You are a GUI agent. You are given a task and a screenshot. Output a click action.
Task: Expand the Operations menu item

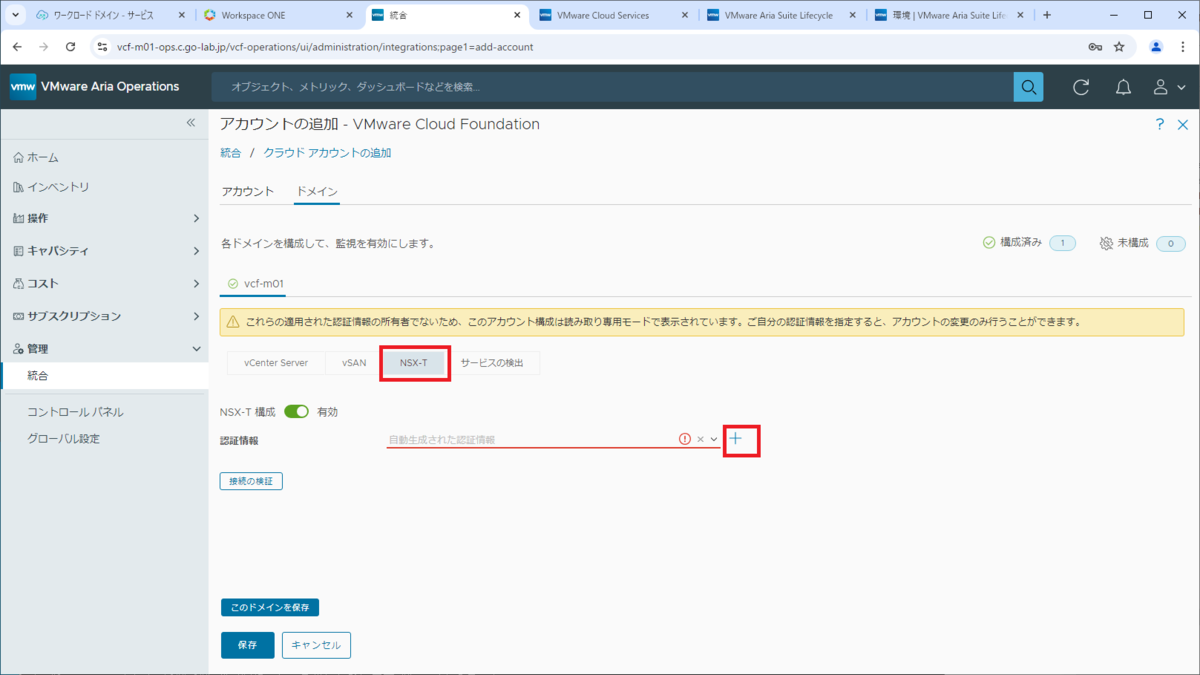104,218
